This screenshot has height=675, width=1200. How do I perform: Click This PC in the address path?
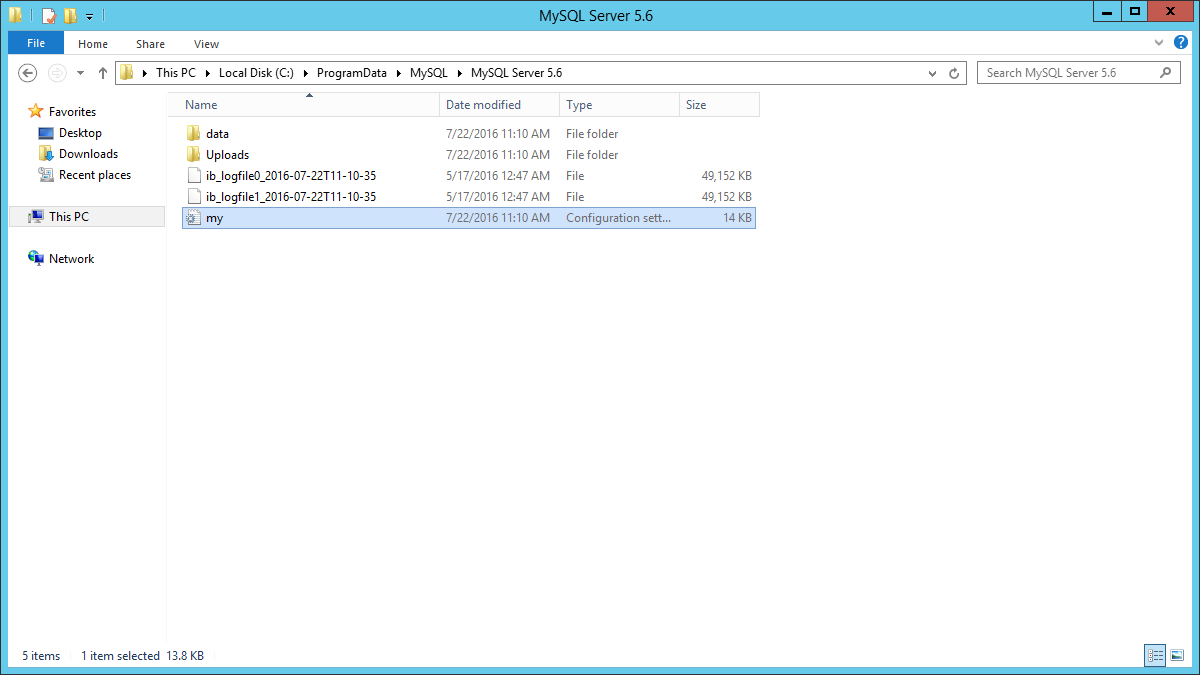(176, 73)
